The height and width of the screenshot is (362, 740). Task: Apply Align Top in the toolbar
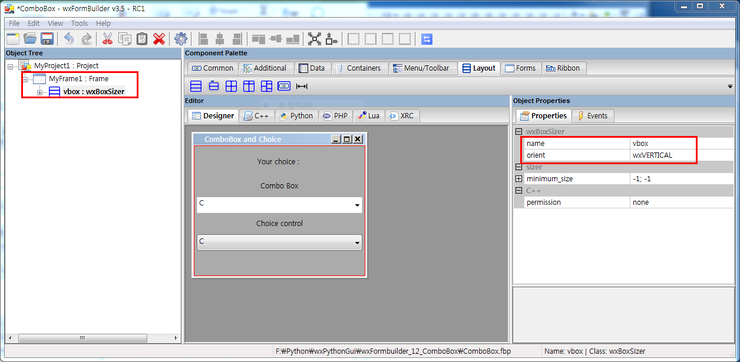[x=259, y=39]
